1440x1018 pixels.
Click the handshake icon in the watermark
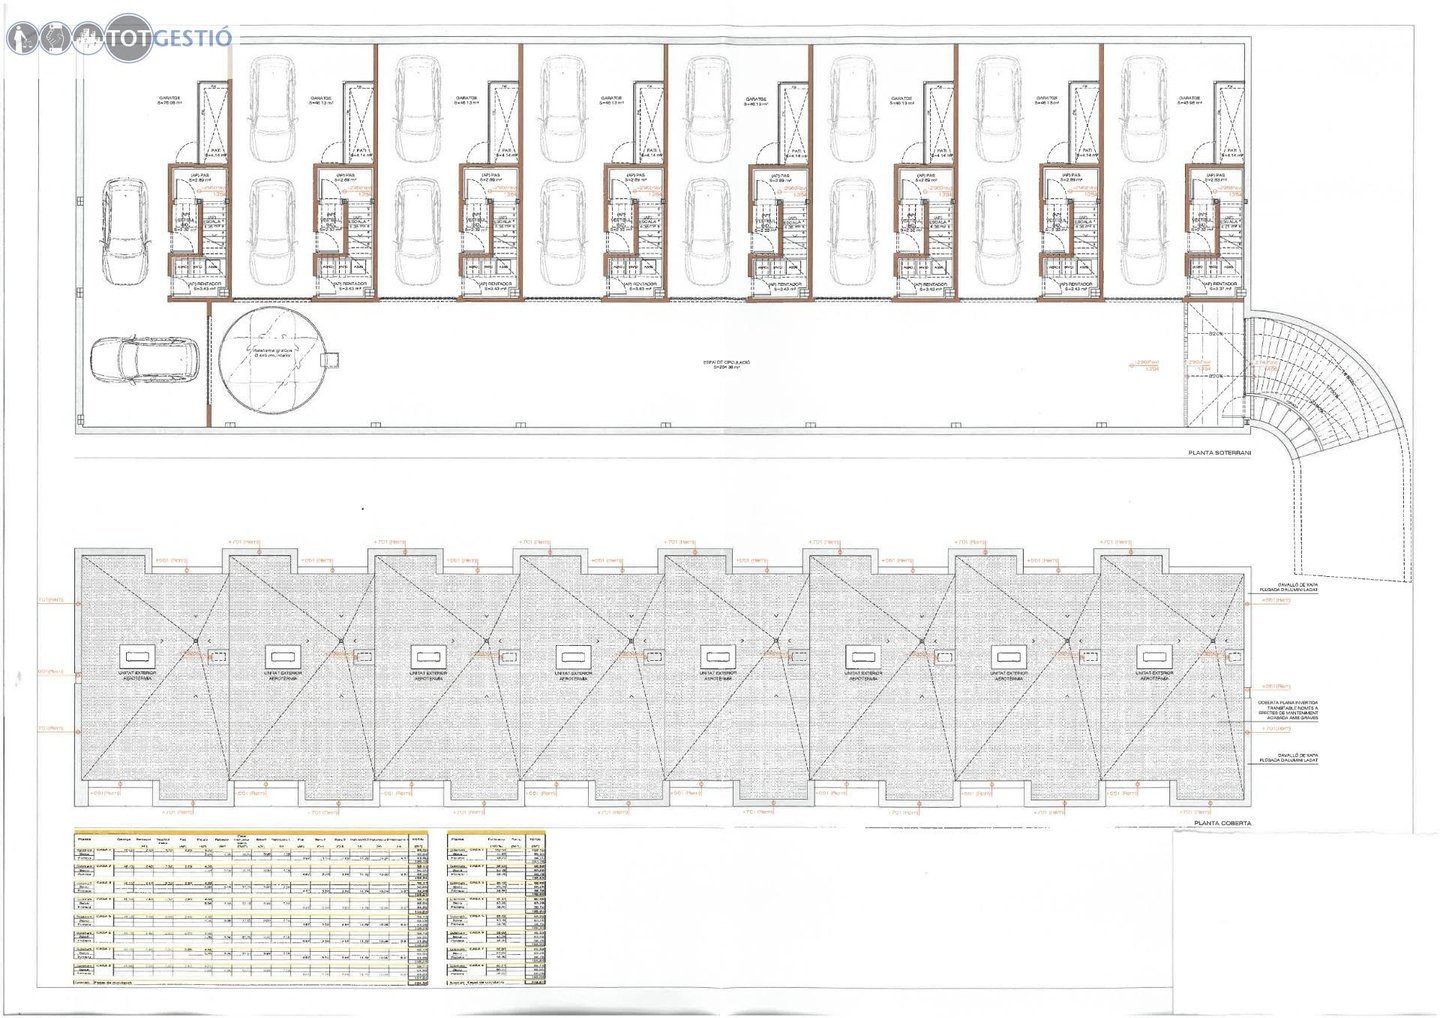[x=54, y=38]
